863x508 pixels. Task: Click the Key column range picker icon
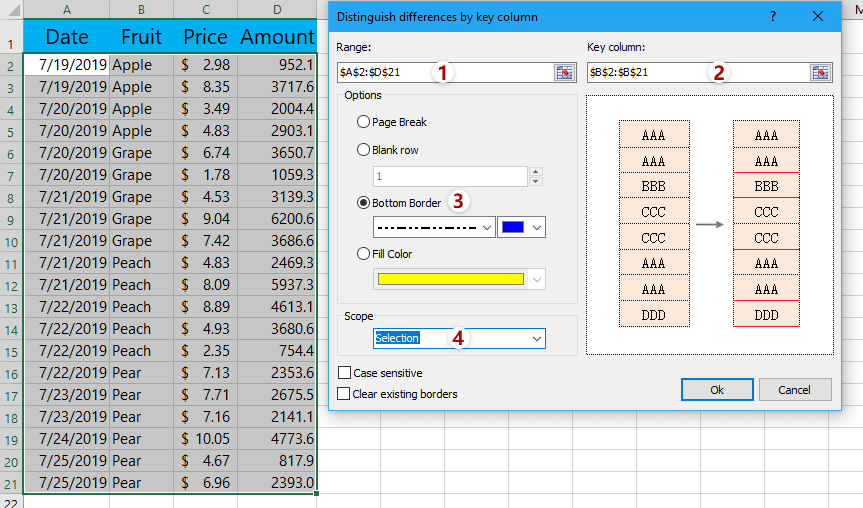coord(821,72)
